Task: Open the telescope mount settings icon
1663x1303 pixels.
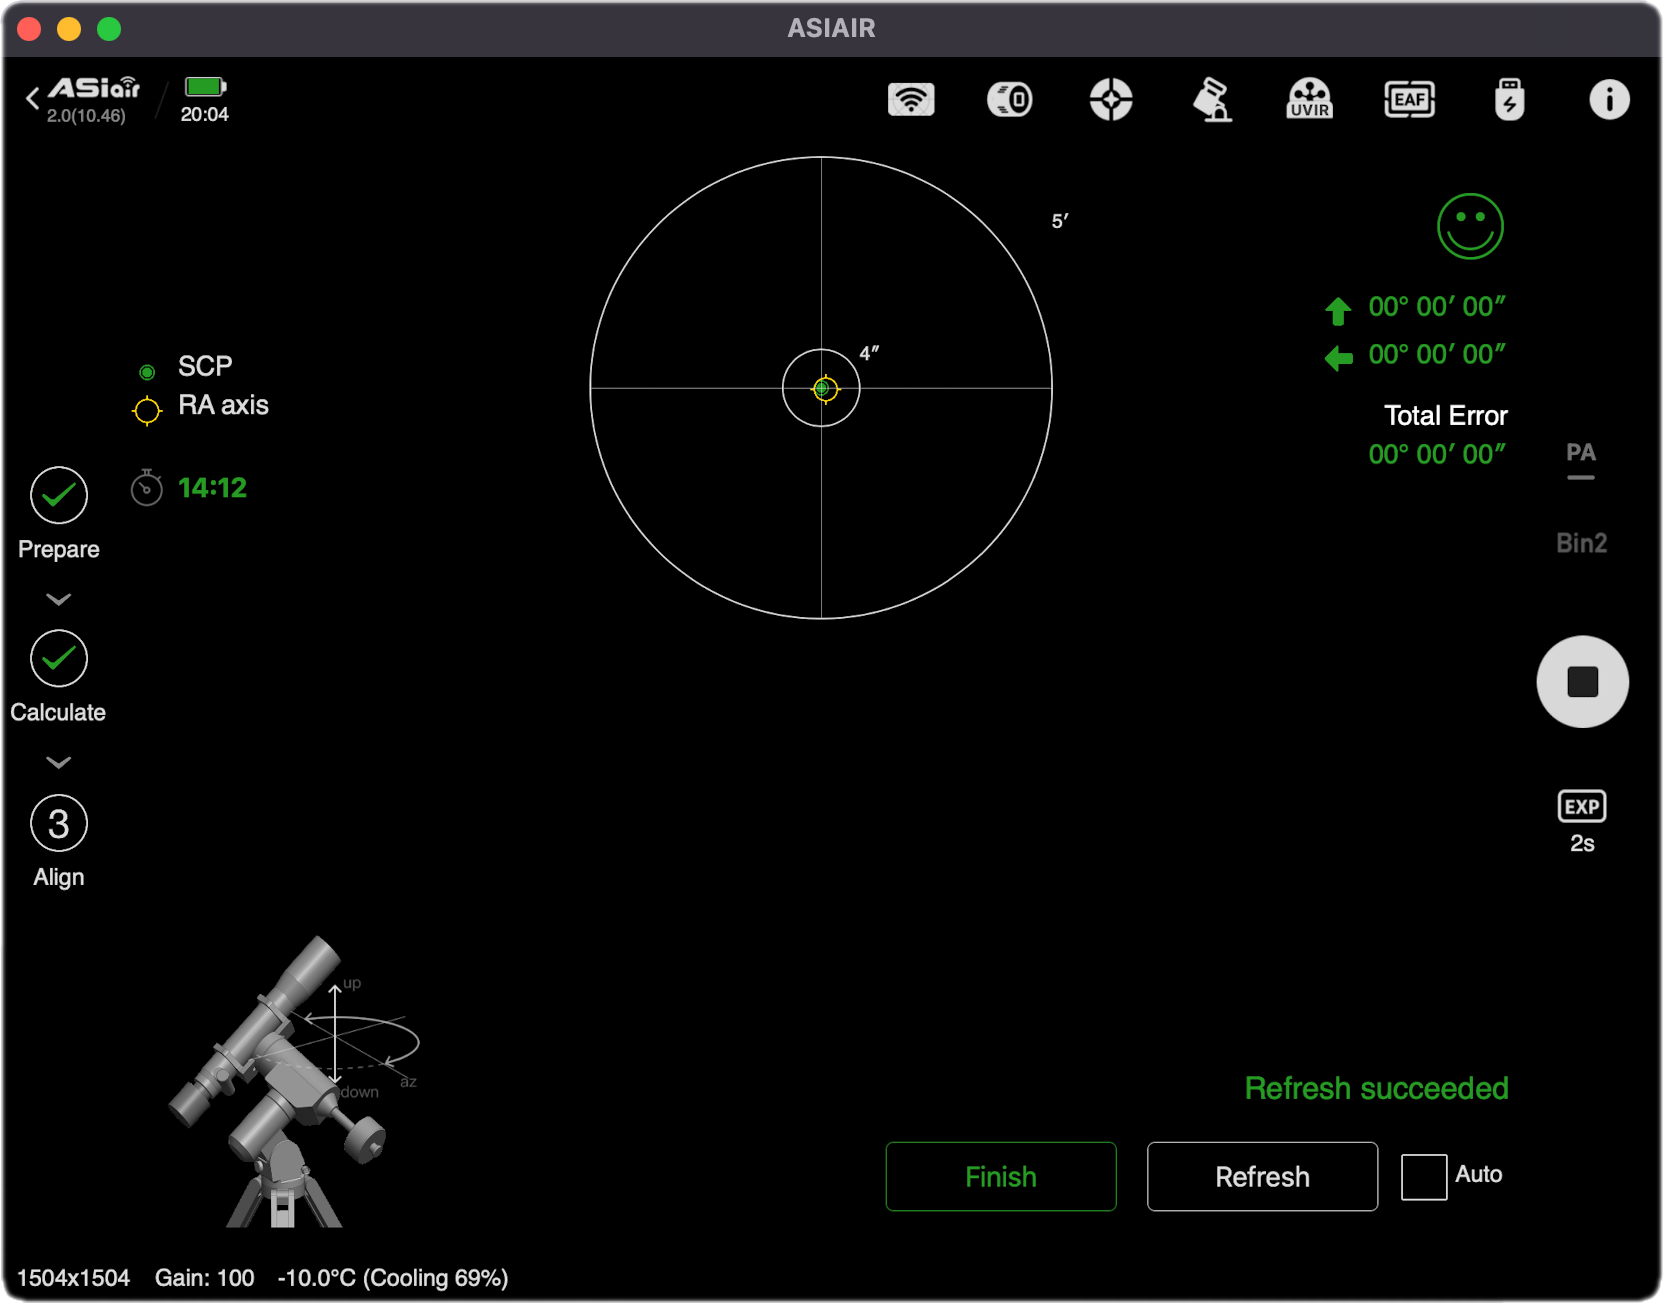Action: coord(1212,100)
